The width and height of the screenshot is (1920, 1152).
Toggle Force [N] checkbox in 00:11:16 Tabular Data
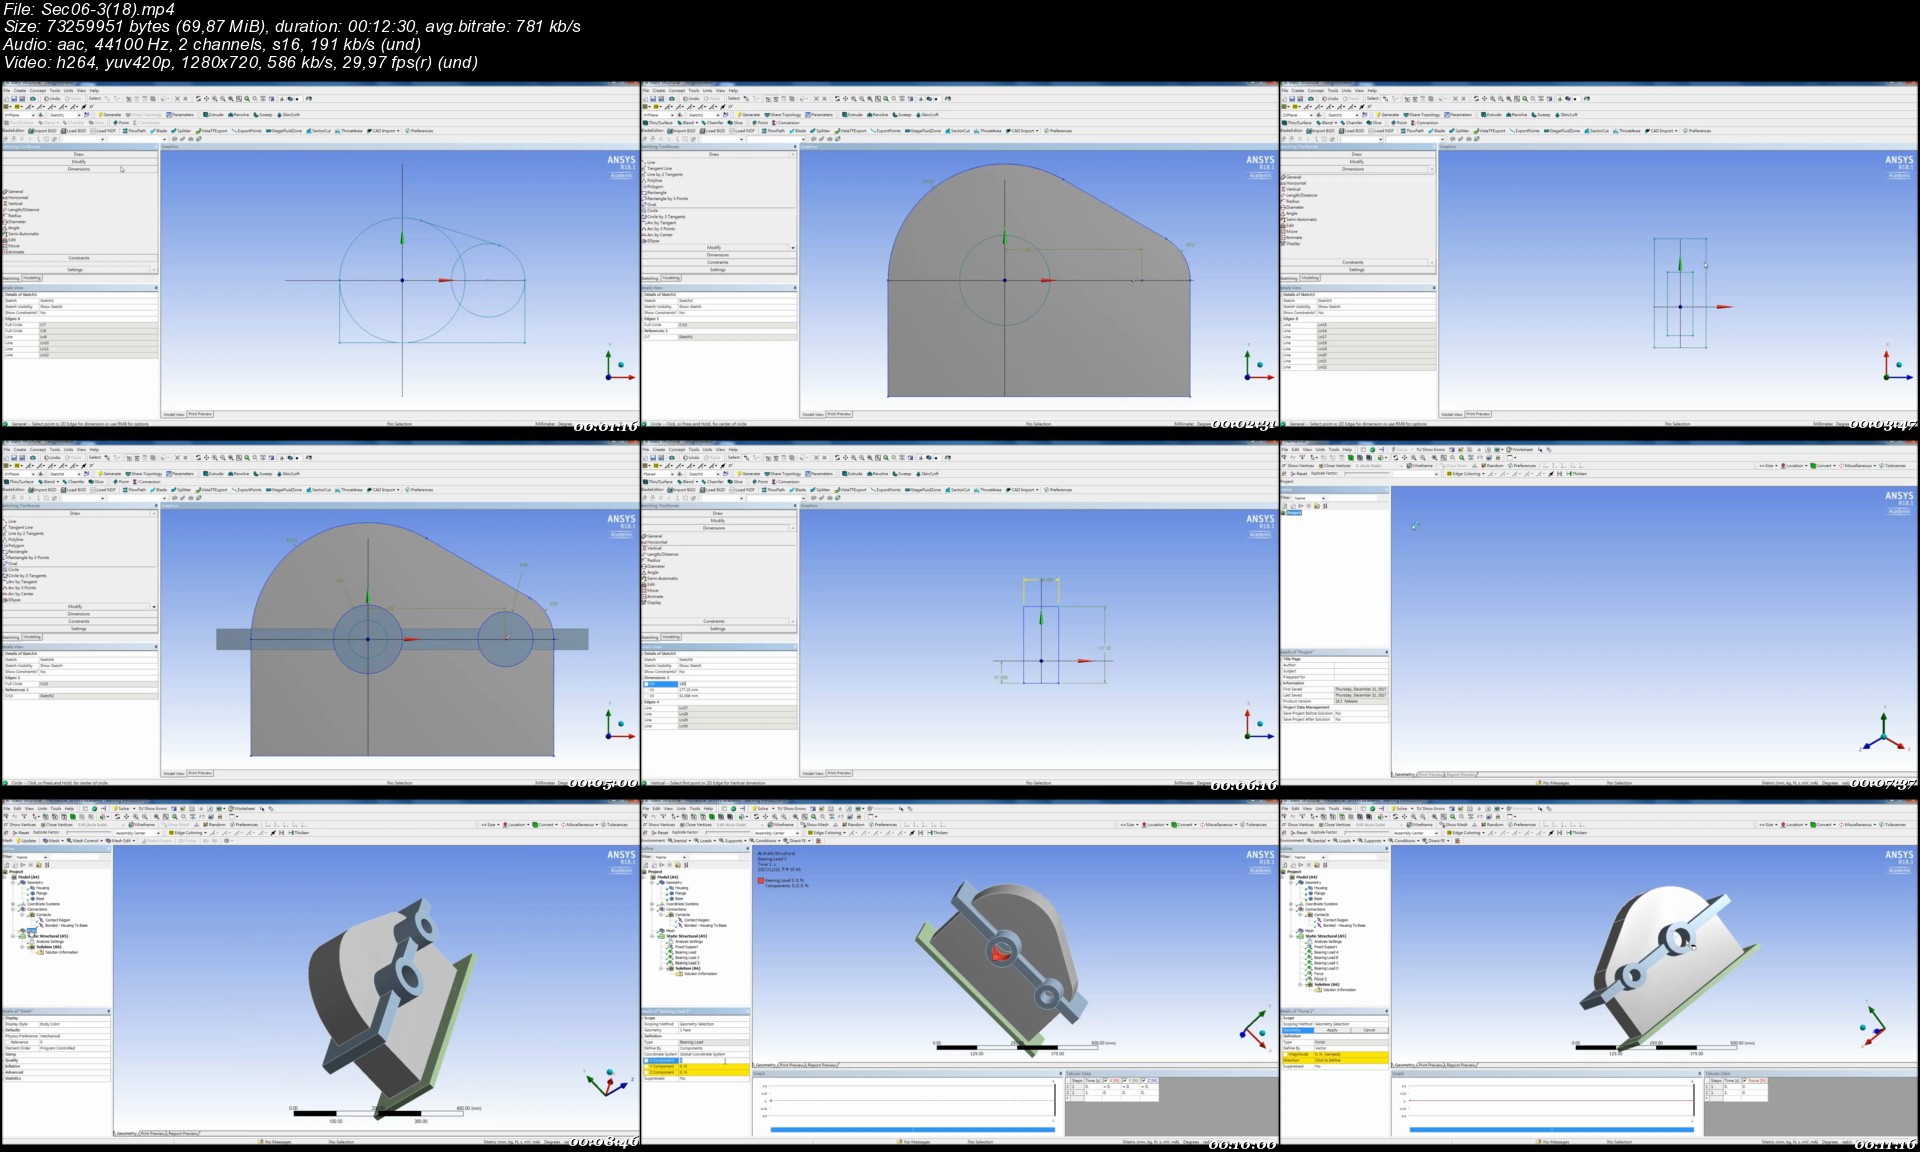(1744, 1081)
